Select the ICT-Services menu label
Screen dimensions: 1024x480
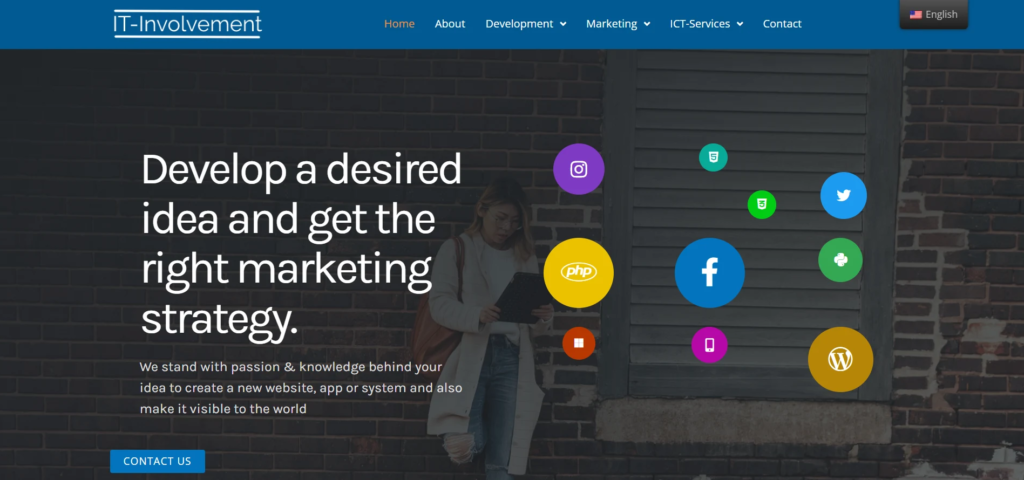pyautogui.click(x=700, y=24)
